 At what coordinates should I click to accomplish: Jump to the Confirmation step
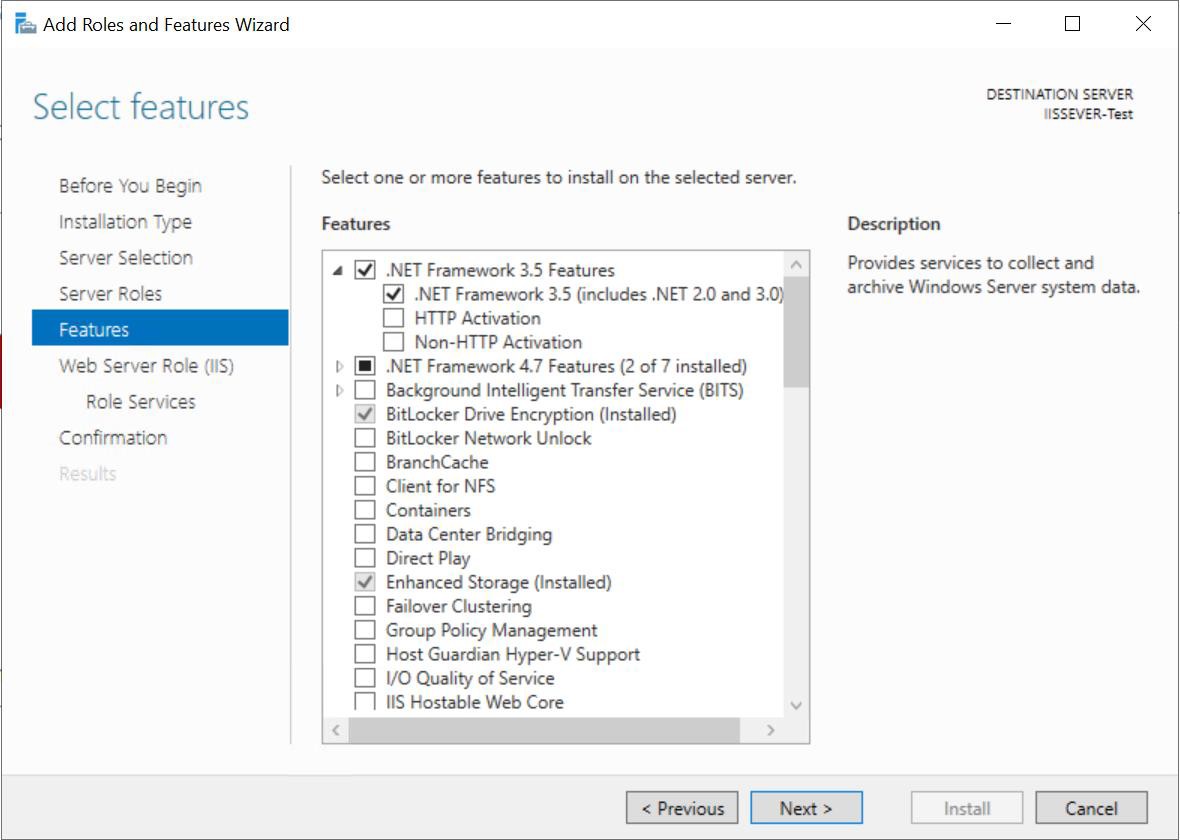pyautogui.click(x=113, y=438)
